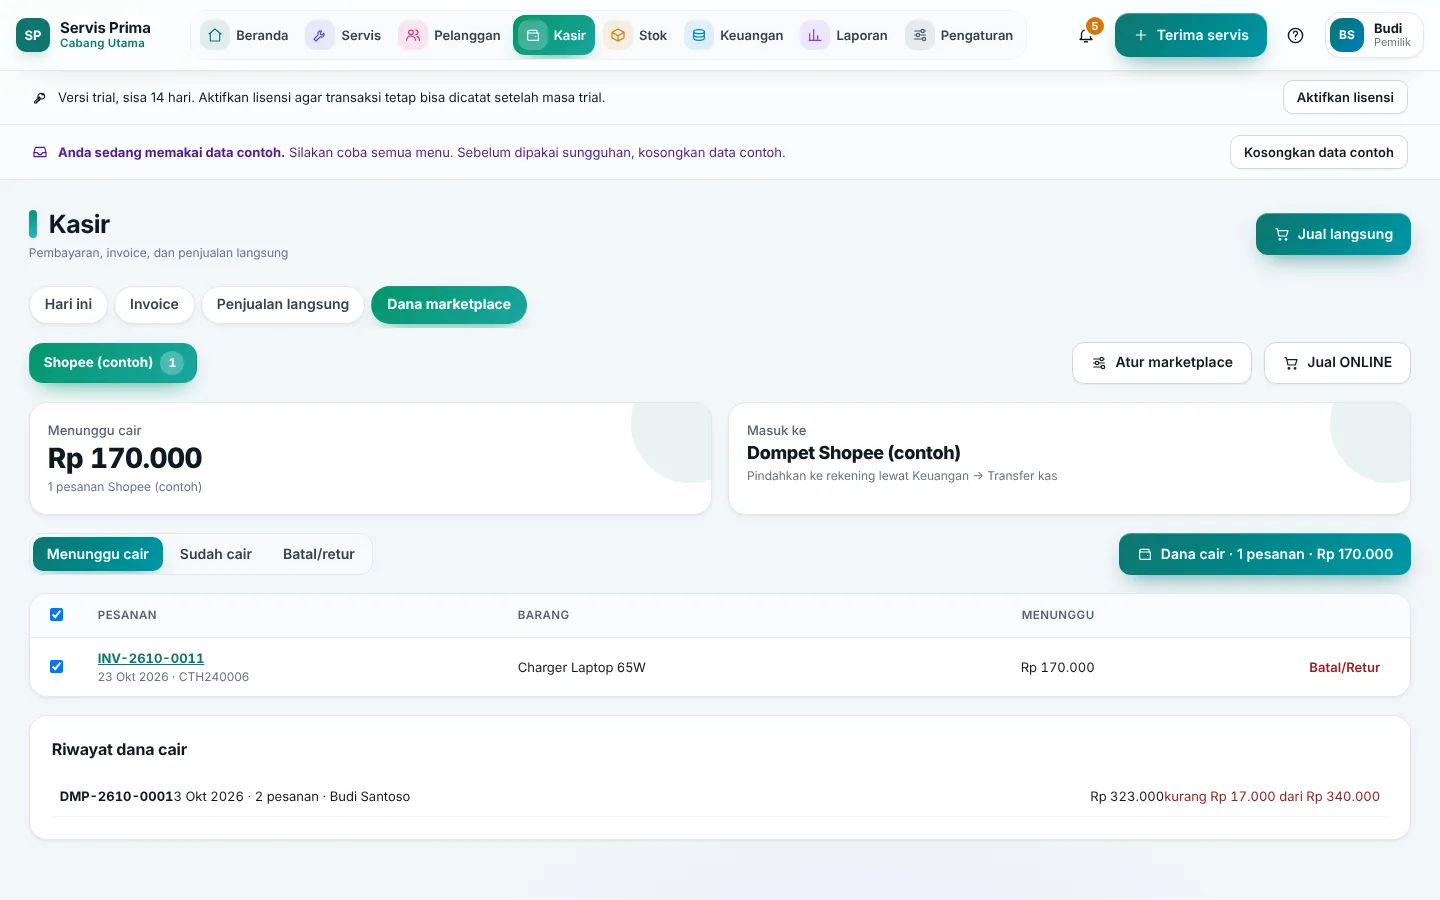This screenshot has height=900, width=1440.
Task: Open Atur marketplace settings
Action: (x=1162, y=363)
